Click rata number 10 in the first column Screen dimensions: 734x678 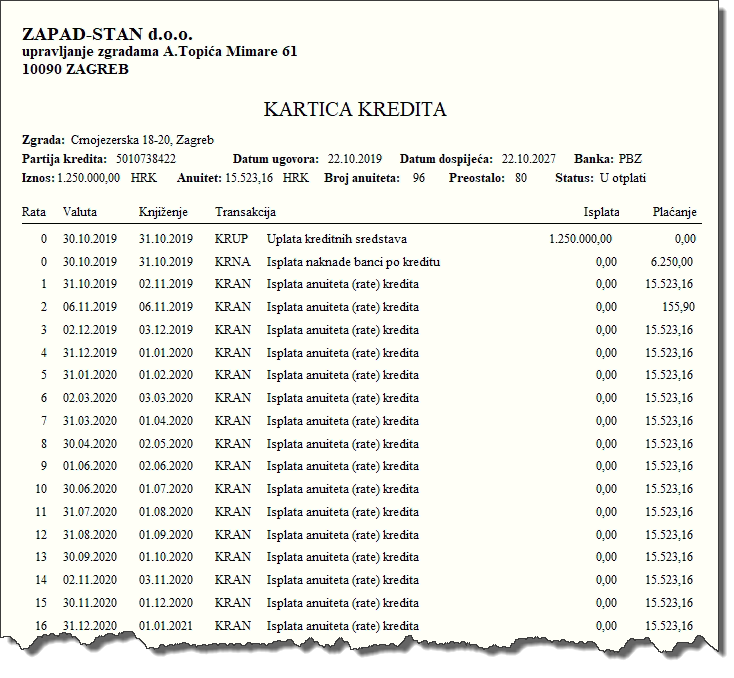pos(41,489)
